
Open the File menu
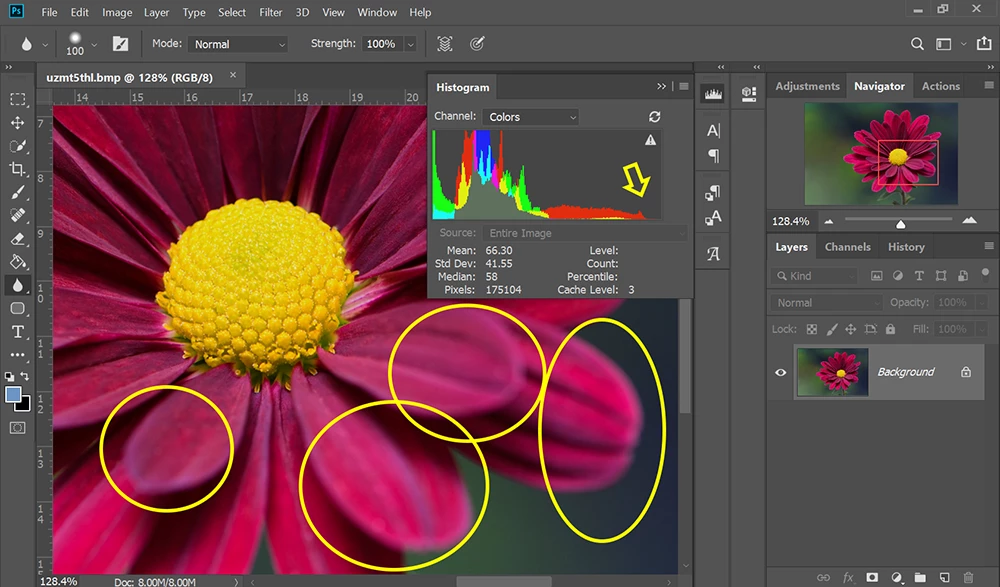point(49,12)
